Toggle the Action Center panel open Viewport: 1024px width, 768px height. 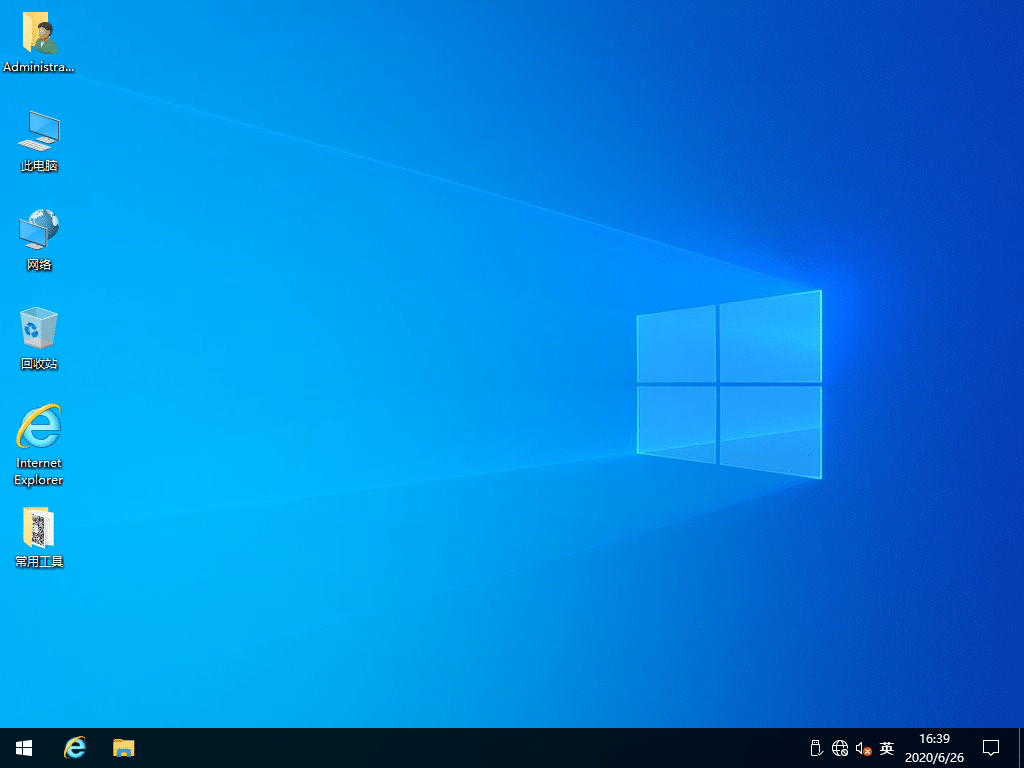[x=990, y=747]
